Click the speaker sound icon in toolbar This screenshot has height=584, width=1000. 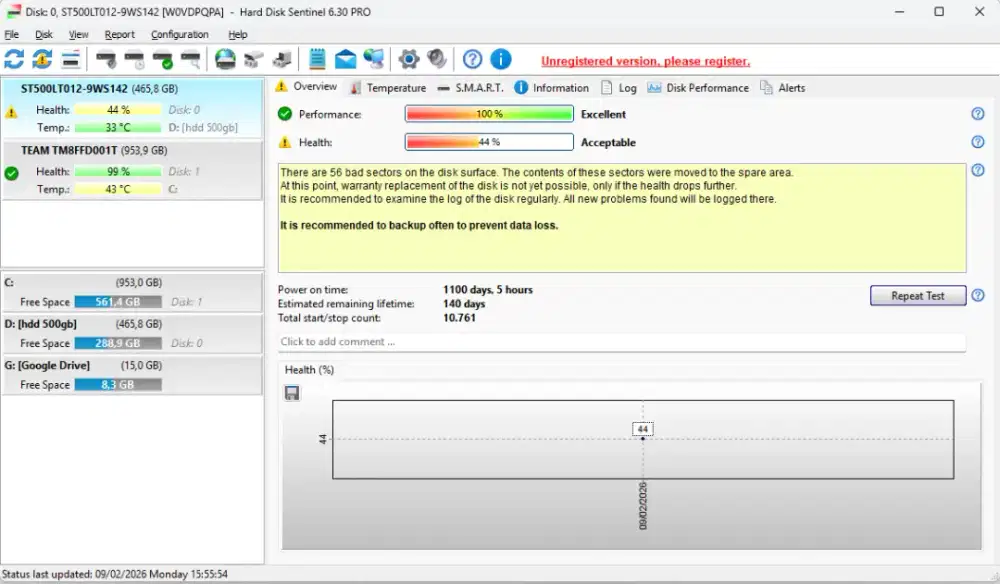tap(437, 60)
